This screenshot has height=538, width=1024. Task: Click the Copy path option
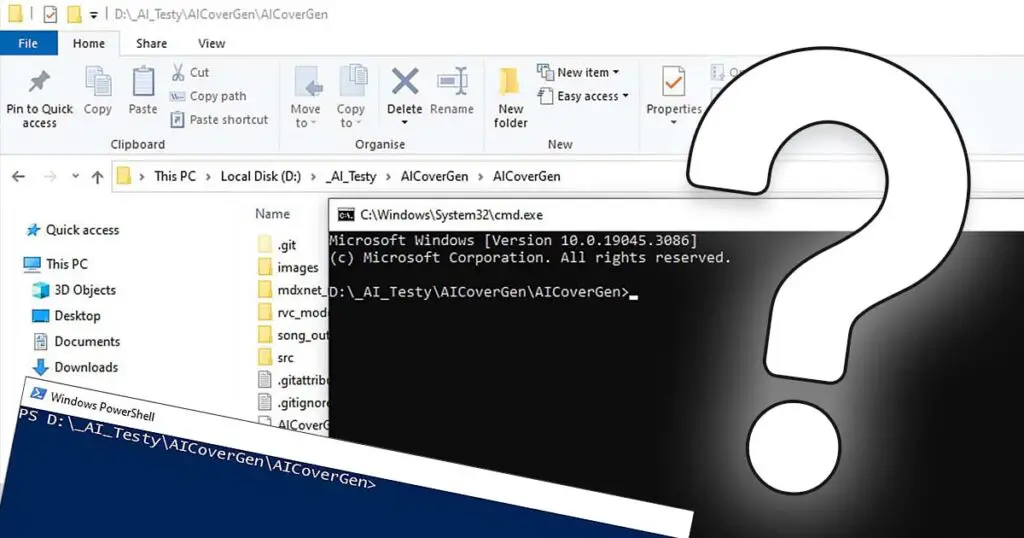[208, 97]
